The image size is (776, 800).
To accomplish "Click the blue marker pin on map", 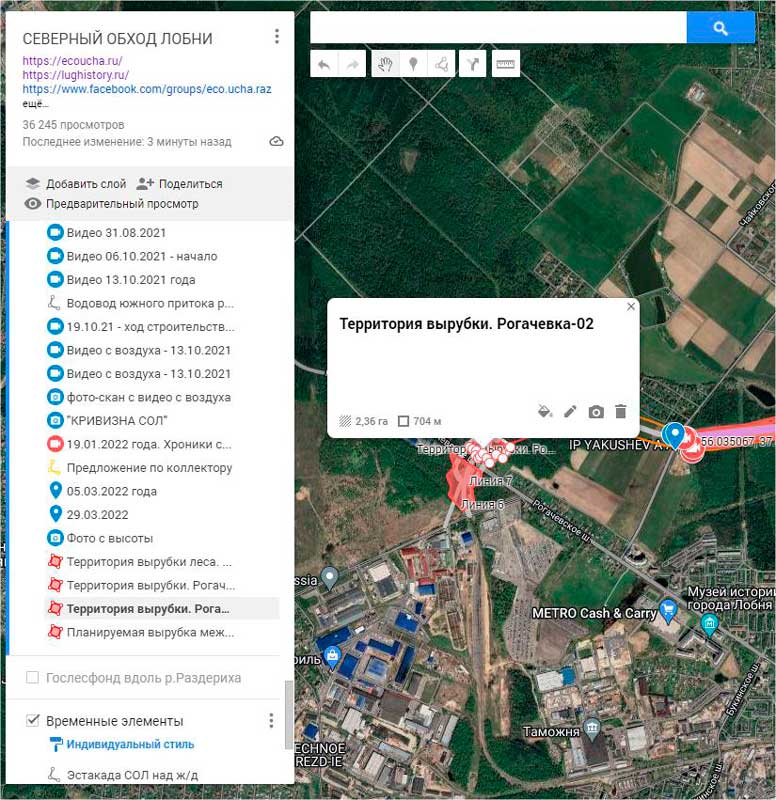I will point(674,434).
